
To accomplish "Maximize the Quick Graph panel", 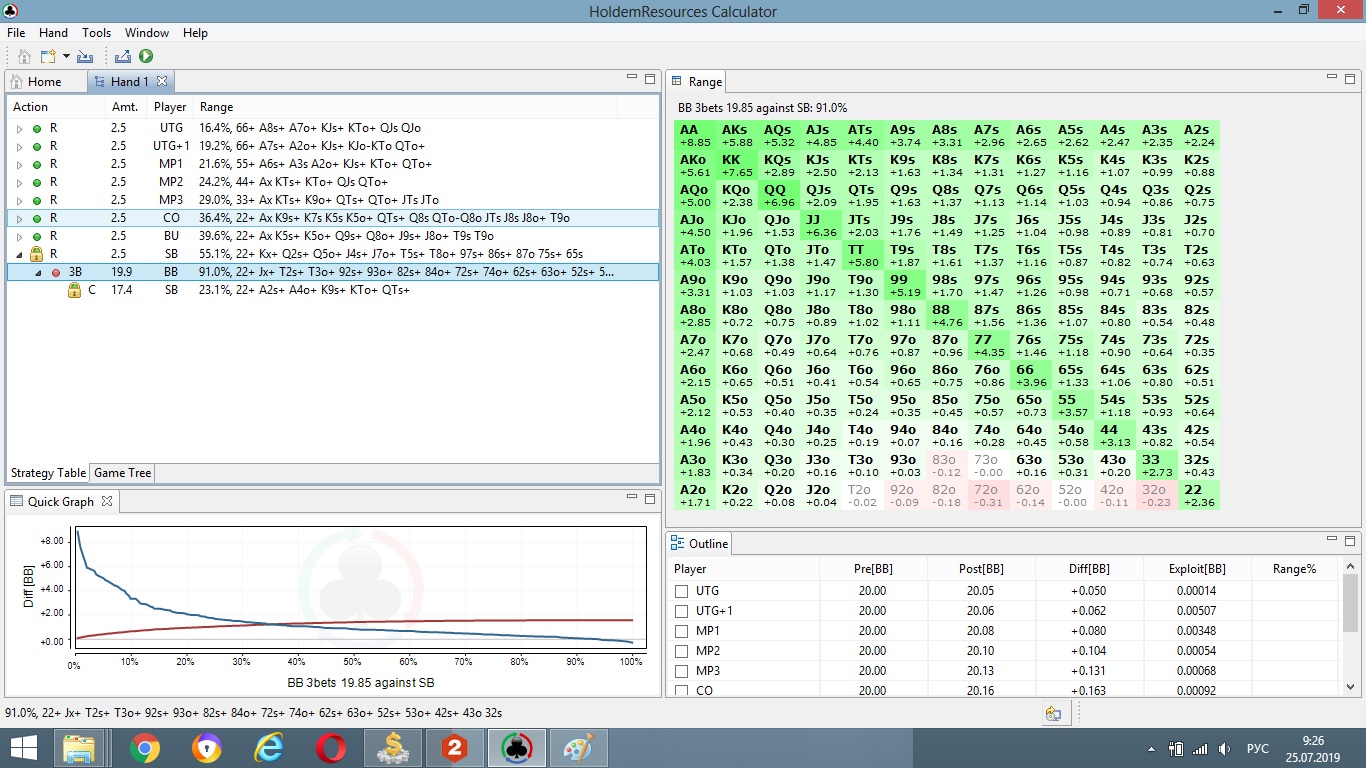I will click(x=649, y=498).
